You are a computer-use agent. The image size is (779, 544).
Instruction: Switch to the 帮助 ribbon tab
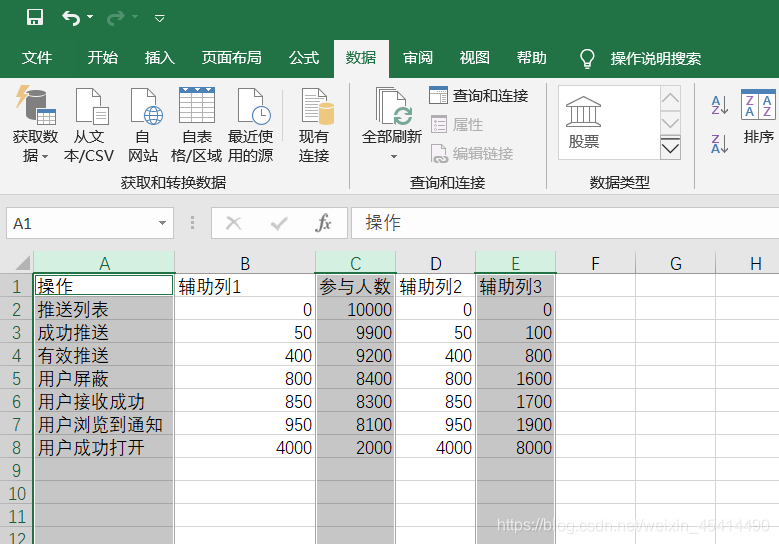pyautogui.click(x=532, y=58)
